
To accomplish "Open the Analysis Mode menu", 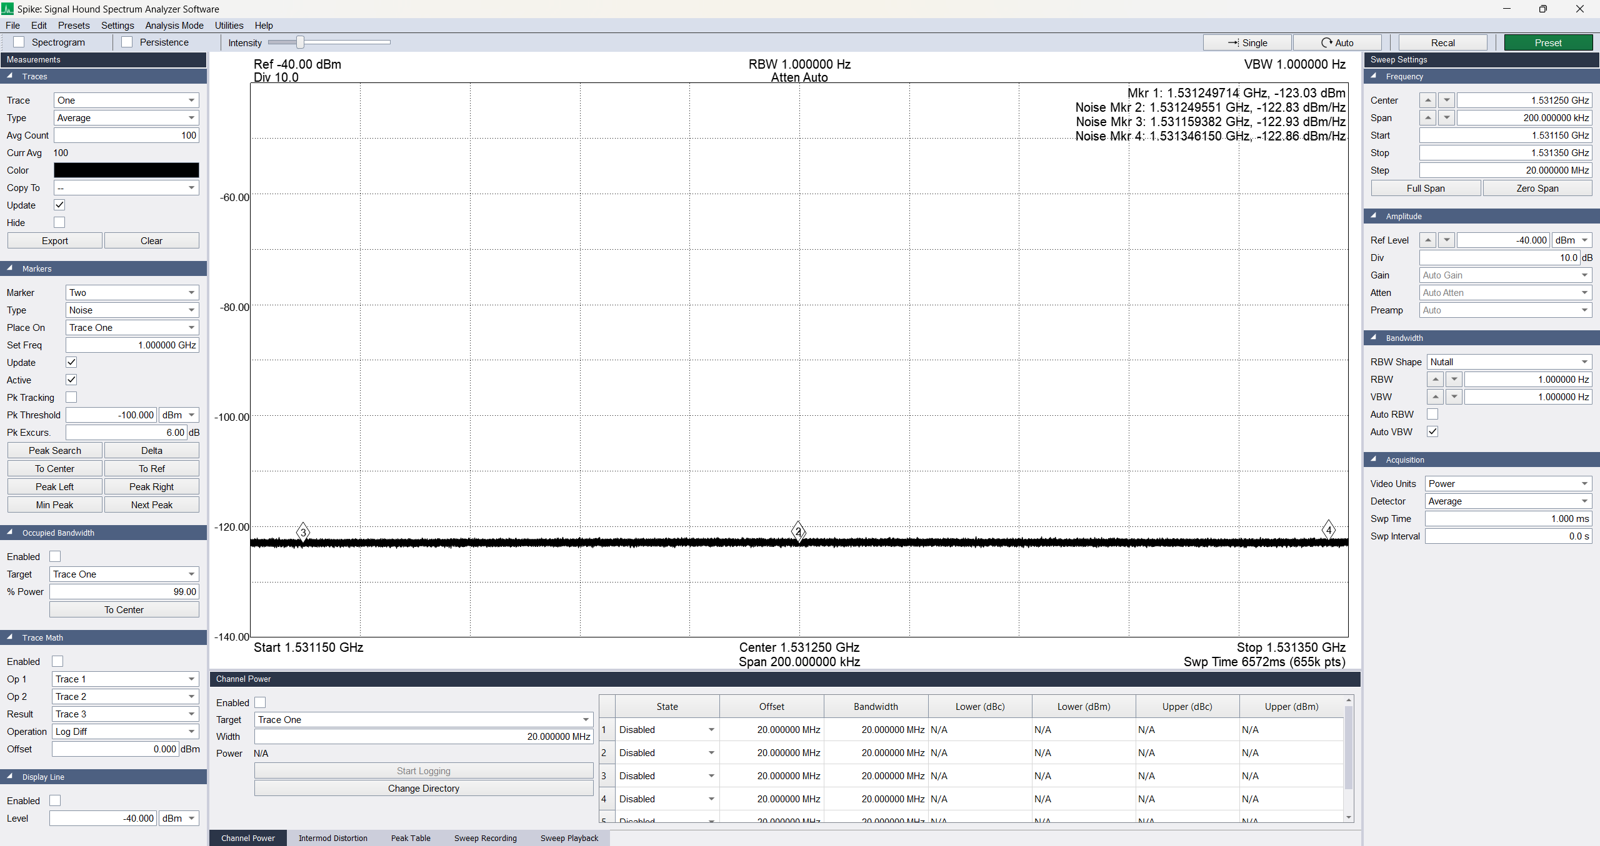I will (174, 26).
